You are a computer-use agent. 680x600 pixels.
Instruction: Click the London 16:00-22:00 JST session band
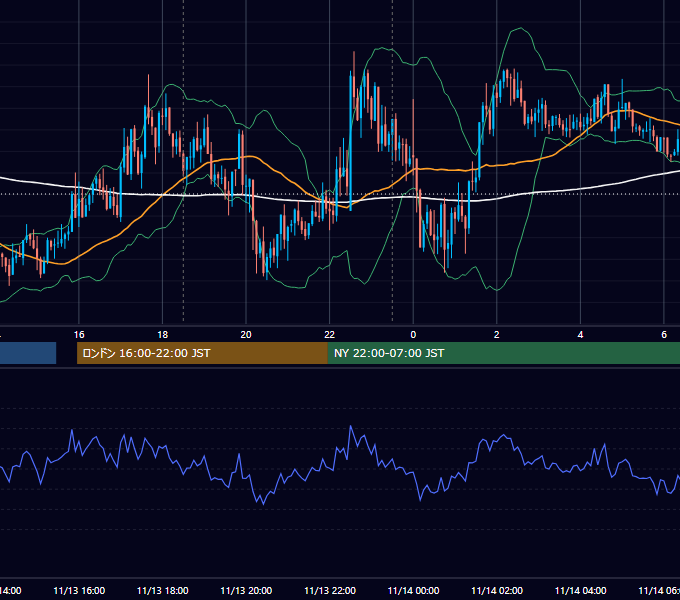(202, 353)
